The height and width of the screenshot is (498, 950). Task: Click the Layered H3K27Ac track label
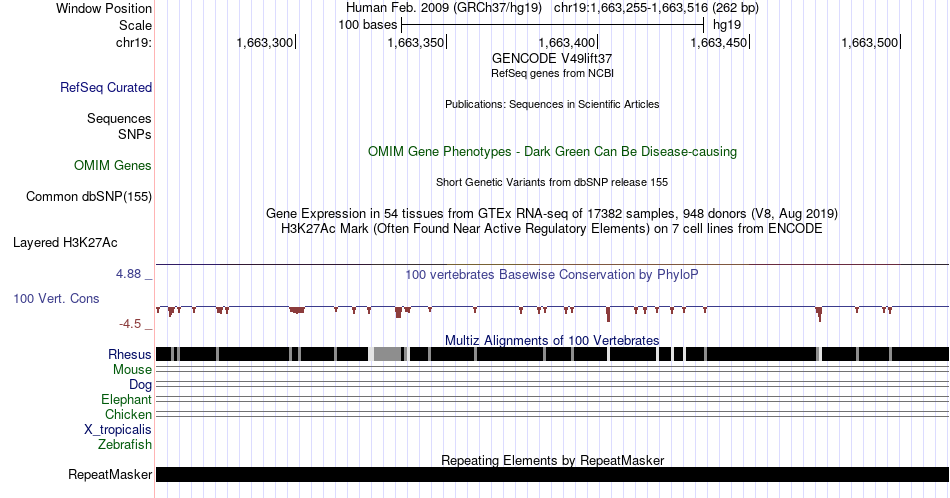tap(65, 242)
